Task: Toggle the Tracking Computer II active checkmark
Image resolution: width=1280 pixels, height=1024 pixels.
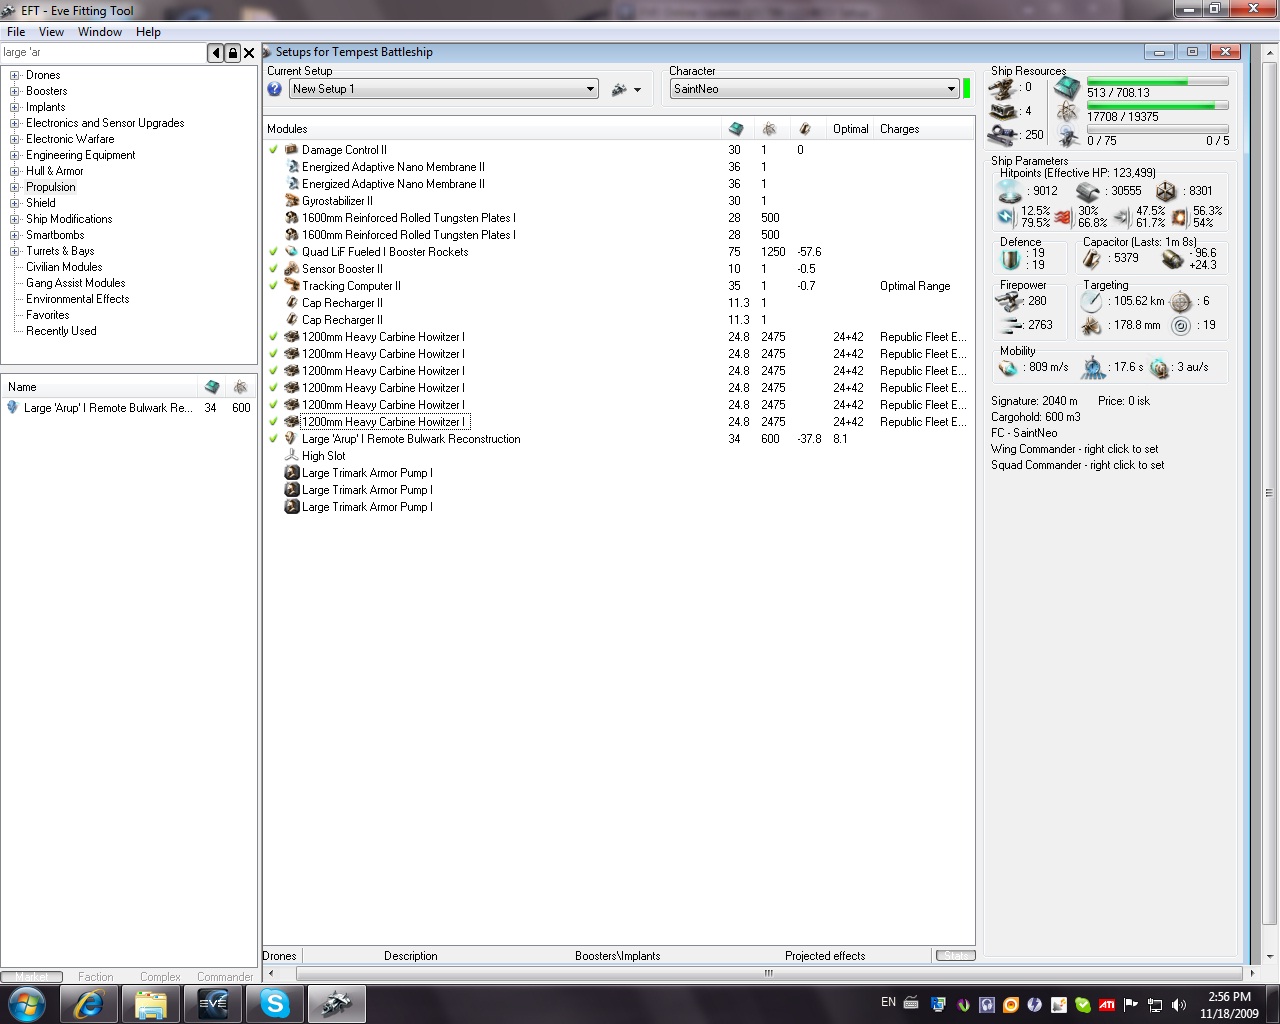Action: pos(273,286)
